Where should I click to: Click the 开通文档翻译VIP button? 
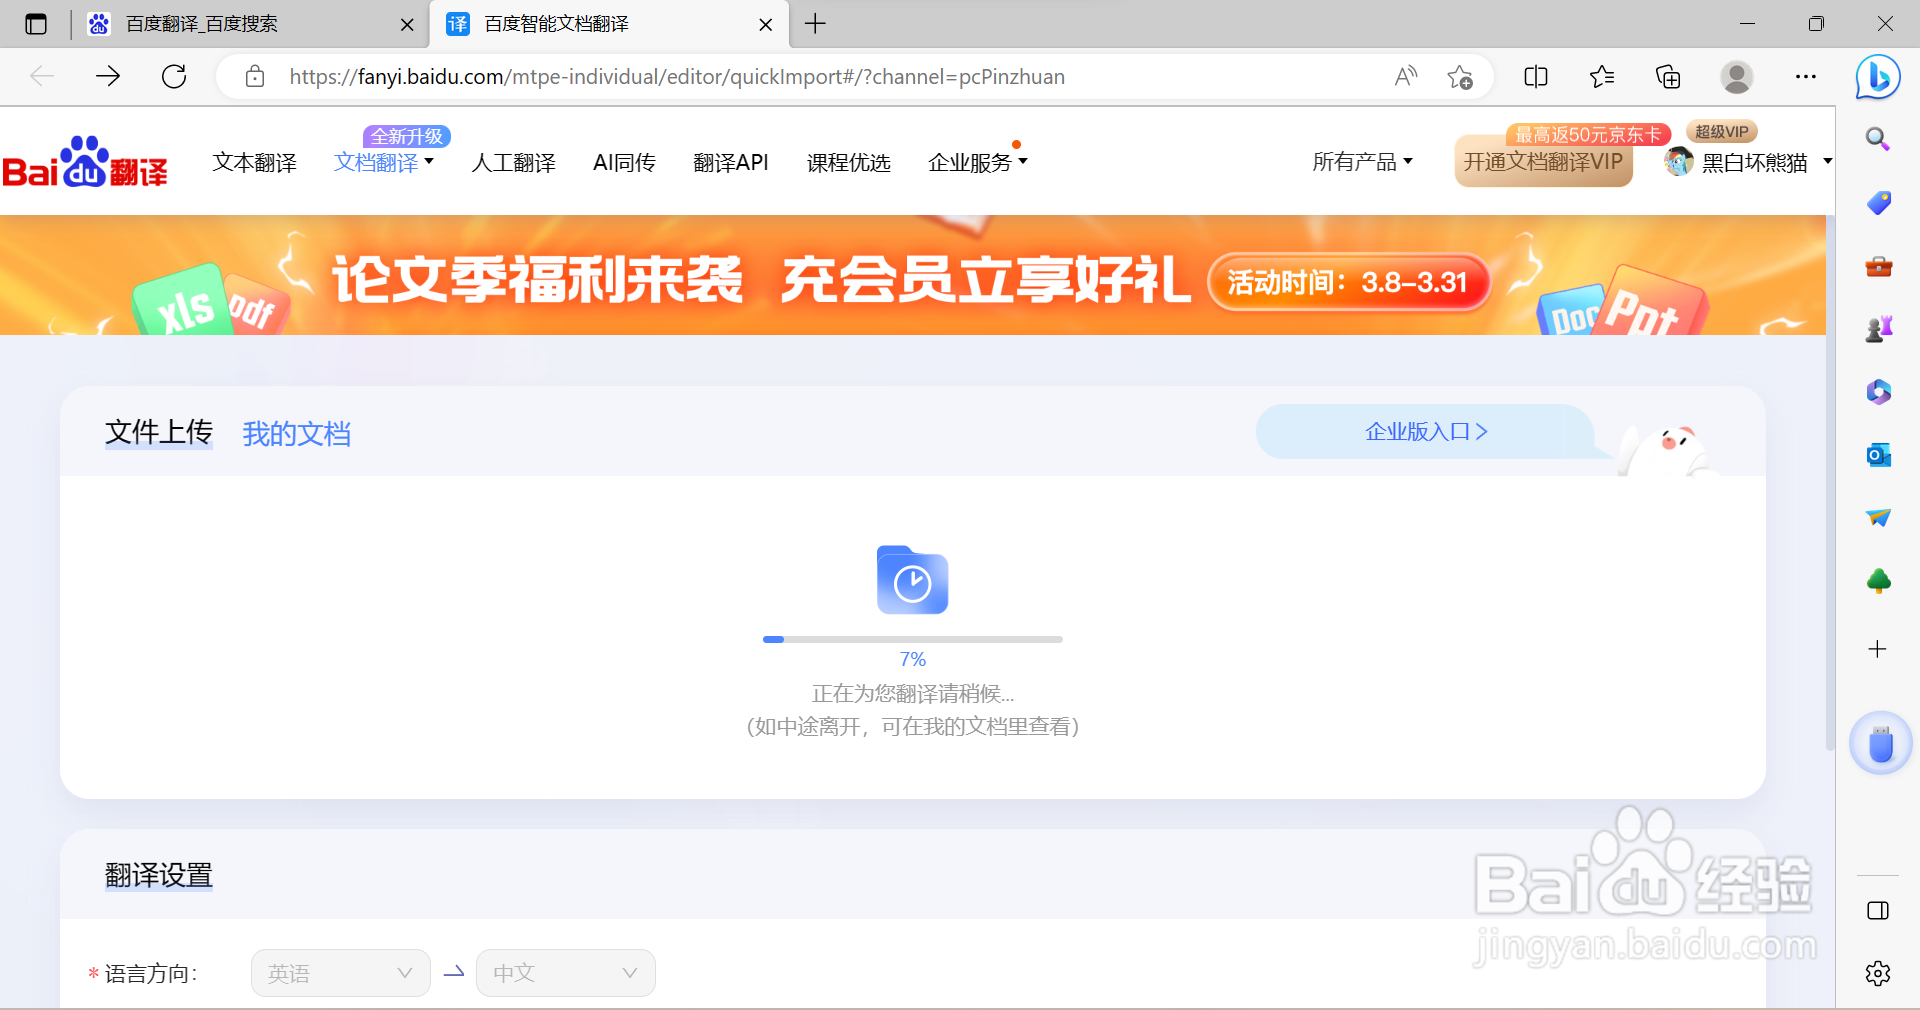[x=1543, y=161]
